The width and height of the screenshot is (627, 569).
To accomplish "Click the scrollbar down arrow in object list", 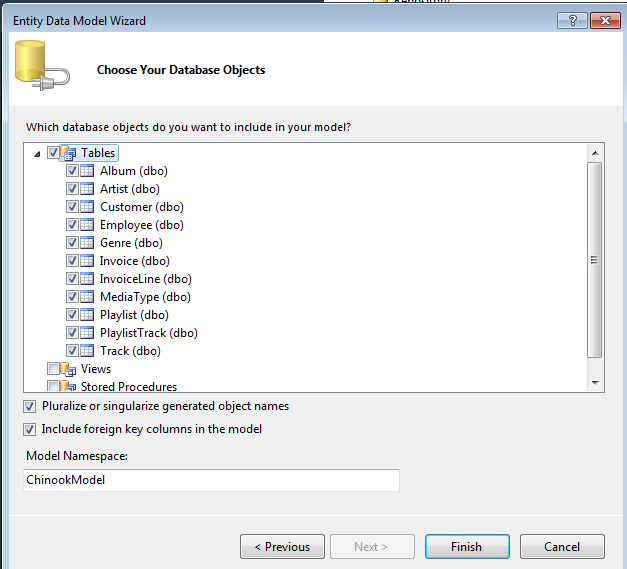I will (595, 383).
